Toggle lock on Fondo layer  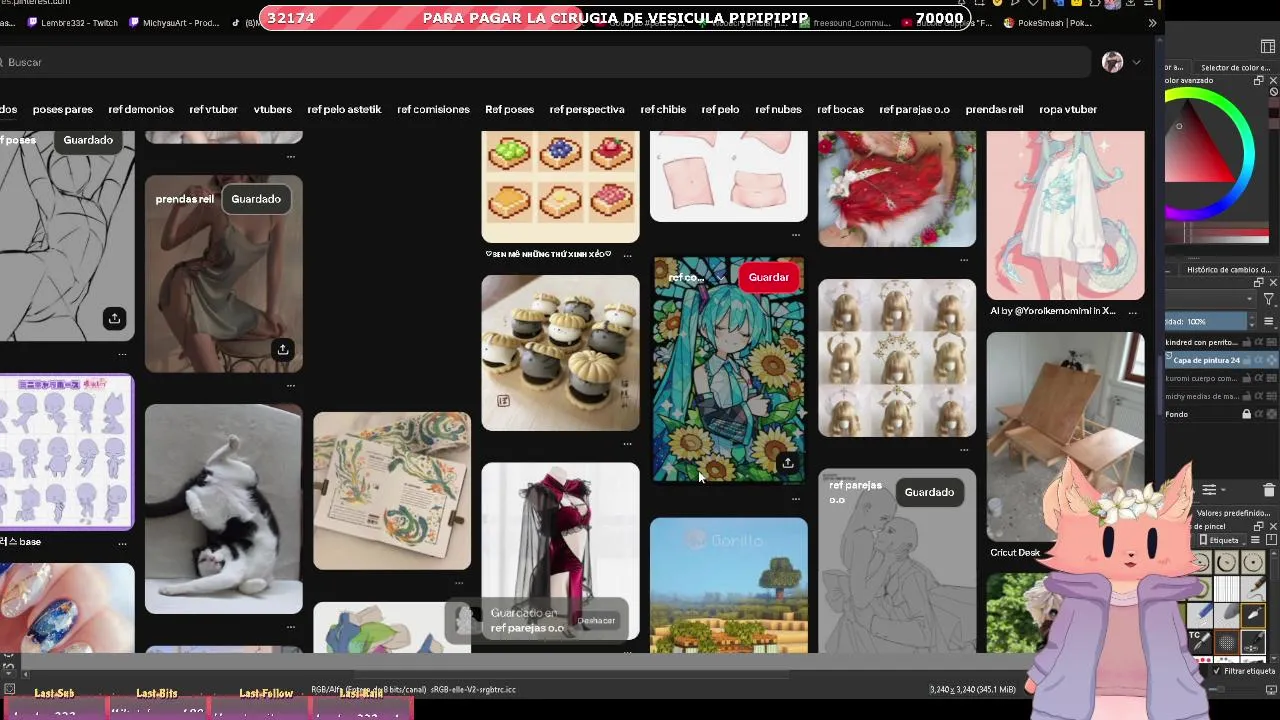(1246, 414)
